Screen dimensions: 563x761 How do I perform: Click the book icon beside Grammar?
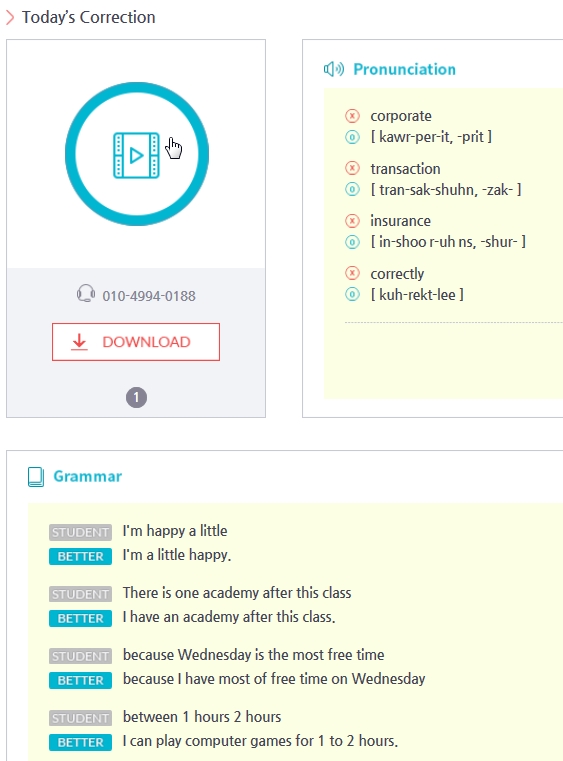click(x=36, y=477)
